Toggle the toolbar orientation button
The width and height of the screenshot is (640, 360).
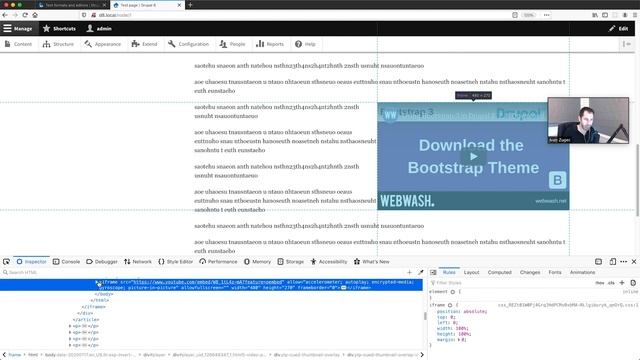click(x=627, y=44)
